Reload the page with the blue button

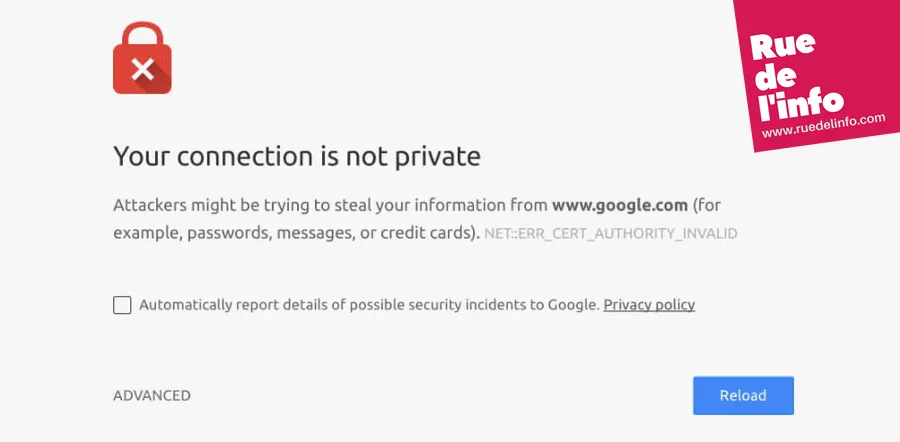click(x=743, y=396)
